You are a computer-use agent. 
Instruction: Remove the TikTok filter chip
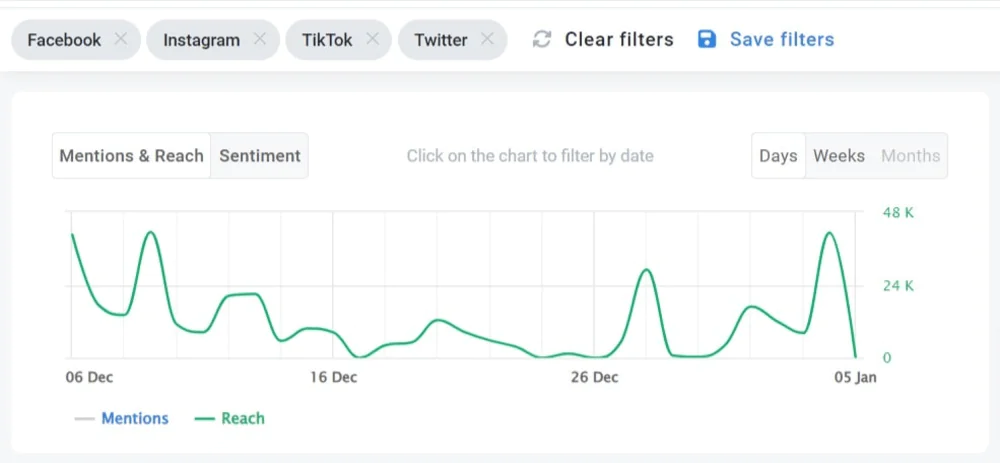(x=372, y=40)
